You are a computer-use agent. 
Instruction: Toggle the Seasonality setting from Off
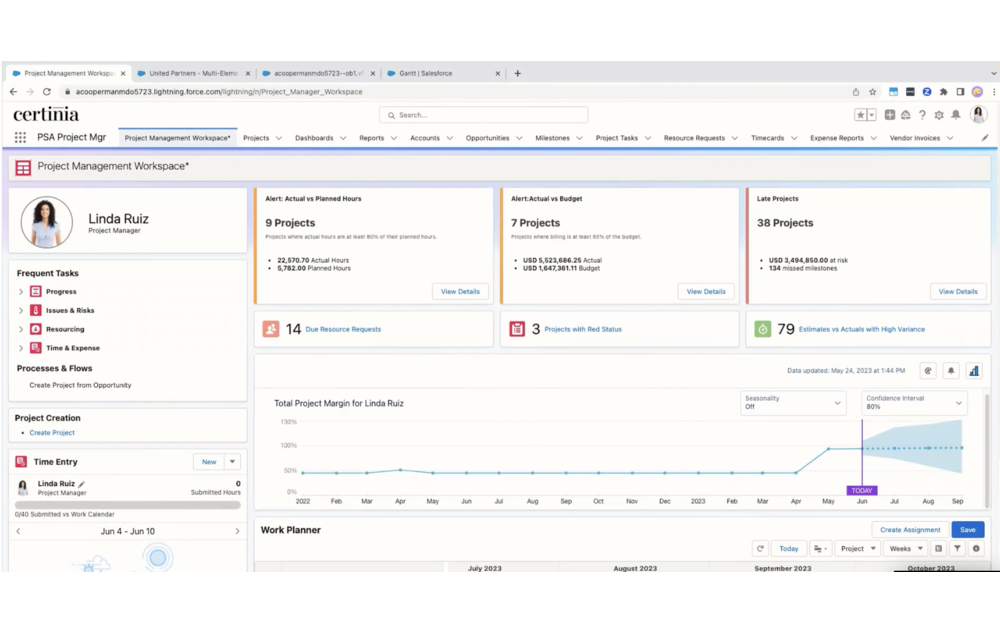pos(793,405)
